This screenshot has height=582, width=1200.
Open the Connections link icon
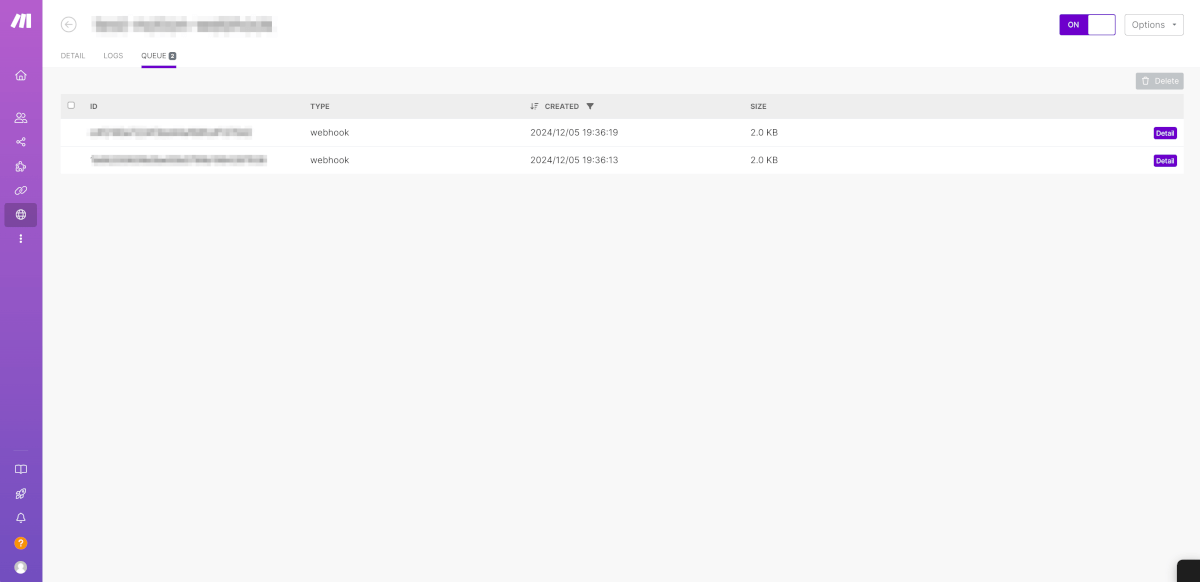(x=21, y=190)
